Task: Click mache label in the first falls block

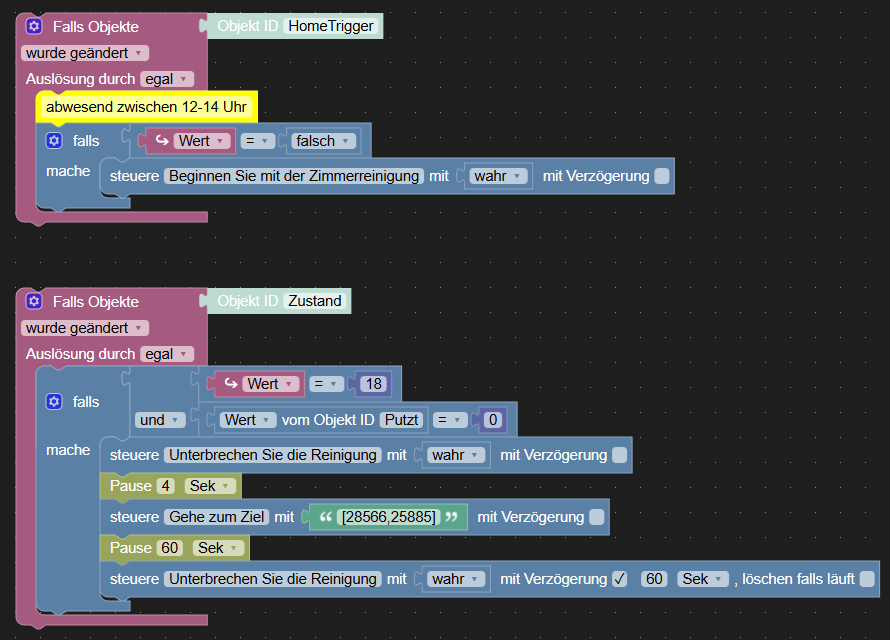Action: click(x=68, y=171)
